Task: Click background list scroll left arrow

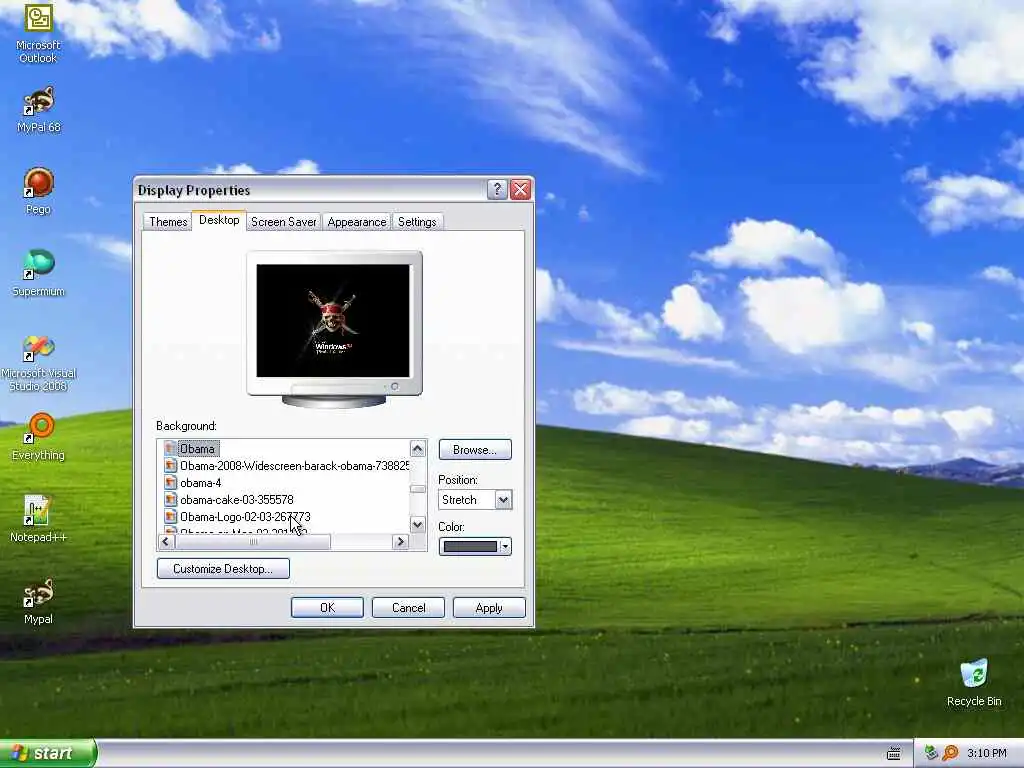Action: point(166,541)
